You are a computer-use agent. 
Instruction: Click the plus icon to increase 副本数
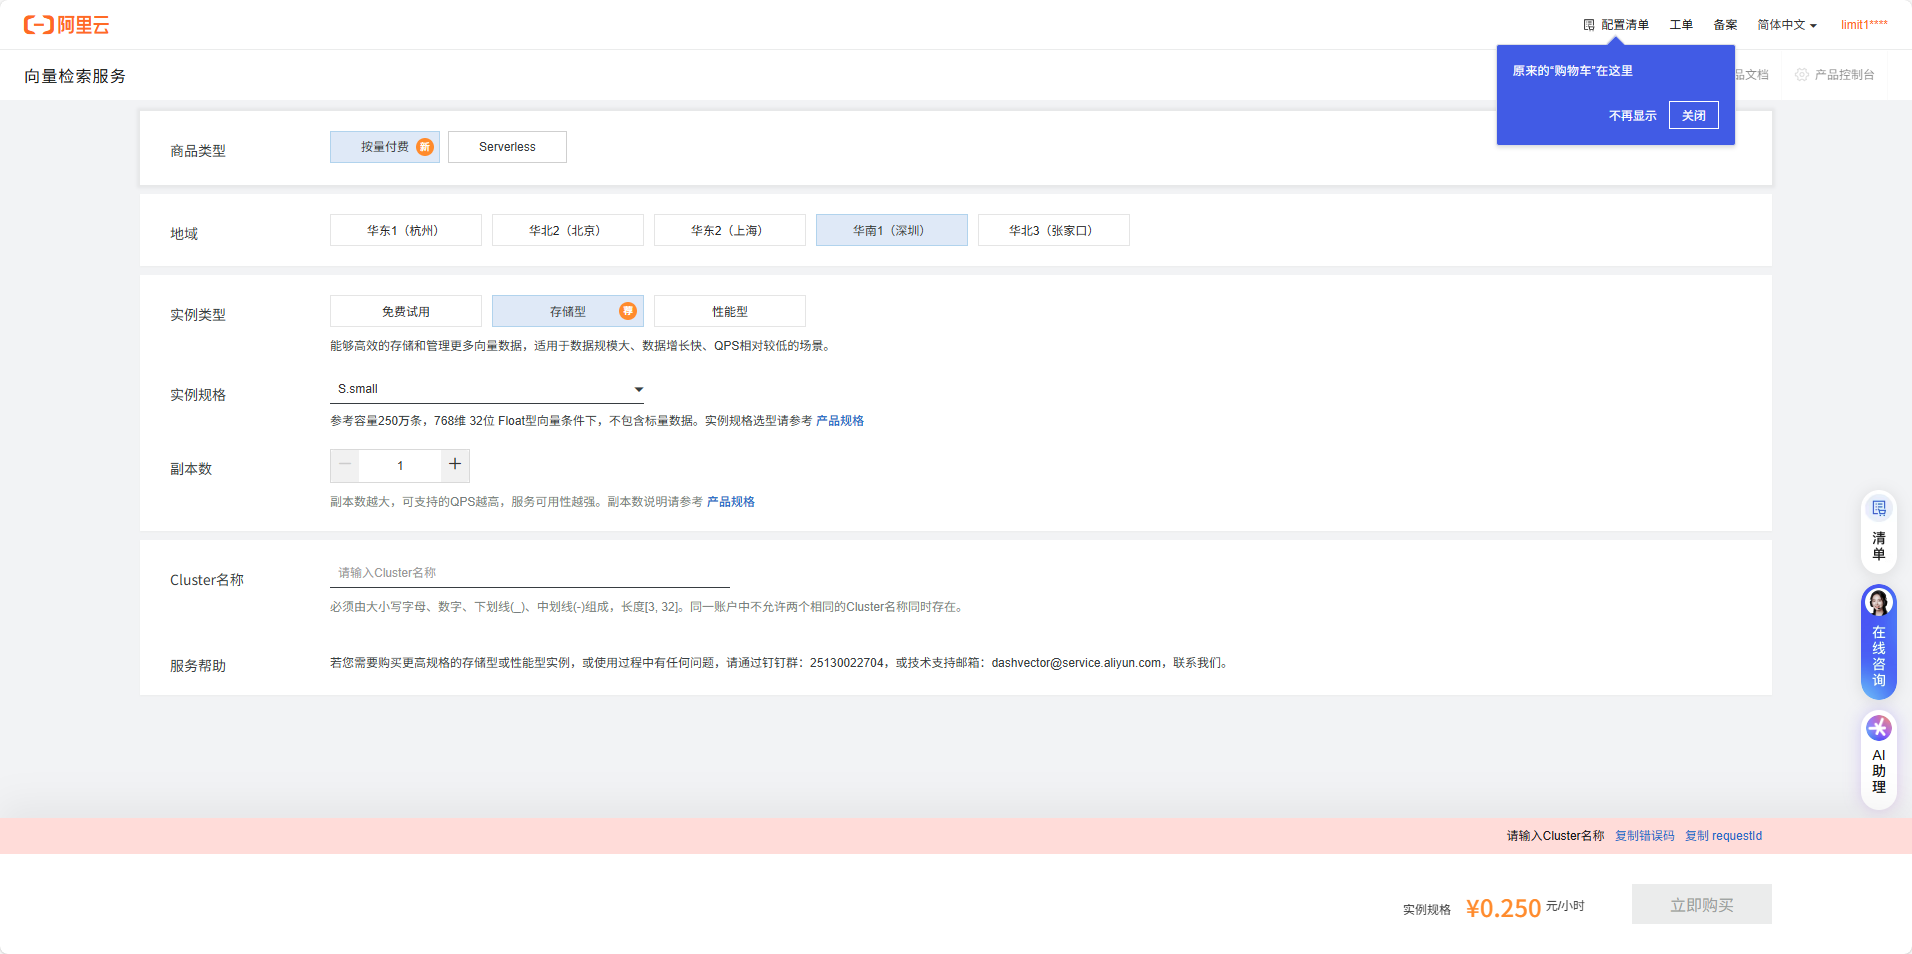[455, 465]
